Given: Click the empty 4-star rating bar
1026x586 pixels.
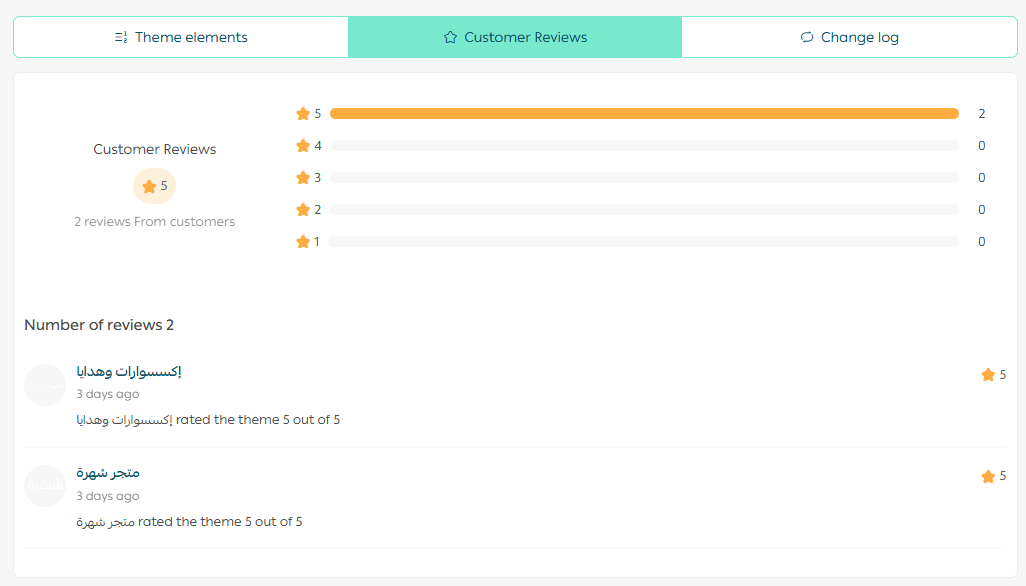Looking at the screenshot, I should [644, 146].
